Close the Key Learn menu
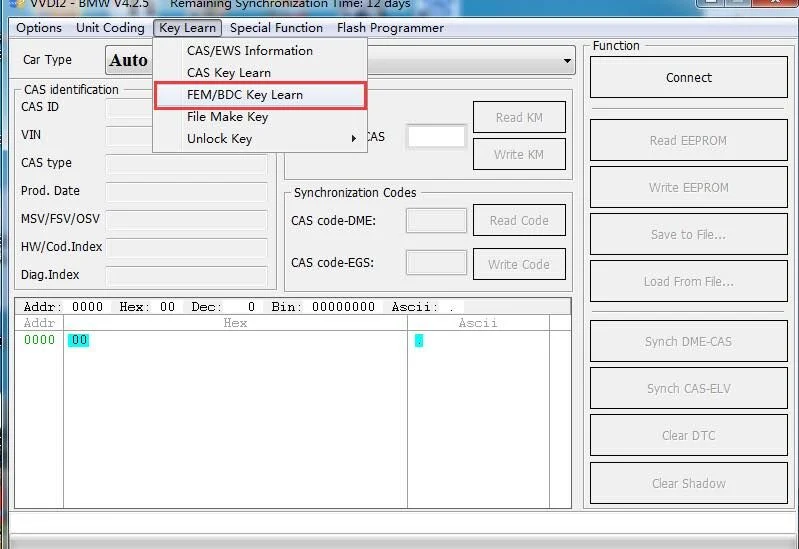 coord(188,28)
